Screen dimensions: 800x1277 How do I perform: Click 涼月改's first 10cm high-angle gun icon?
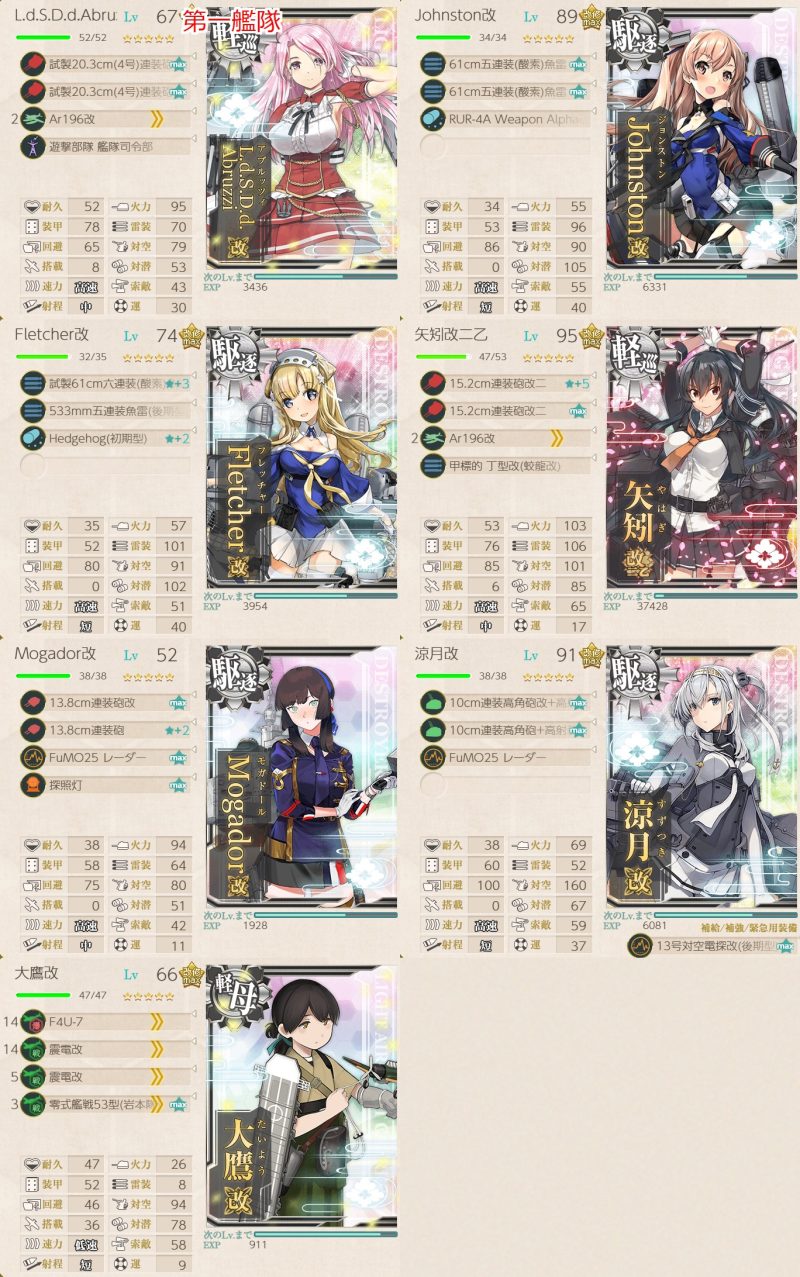pyautogui.click(x=433, y=703)
